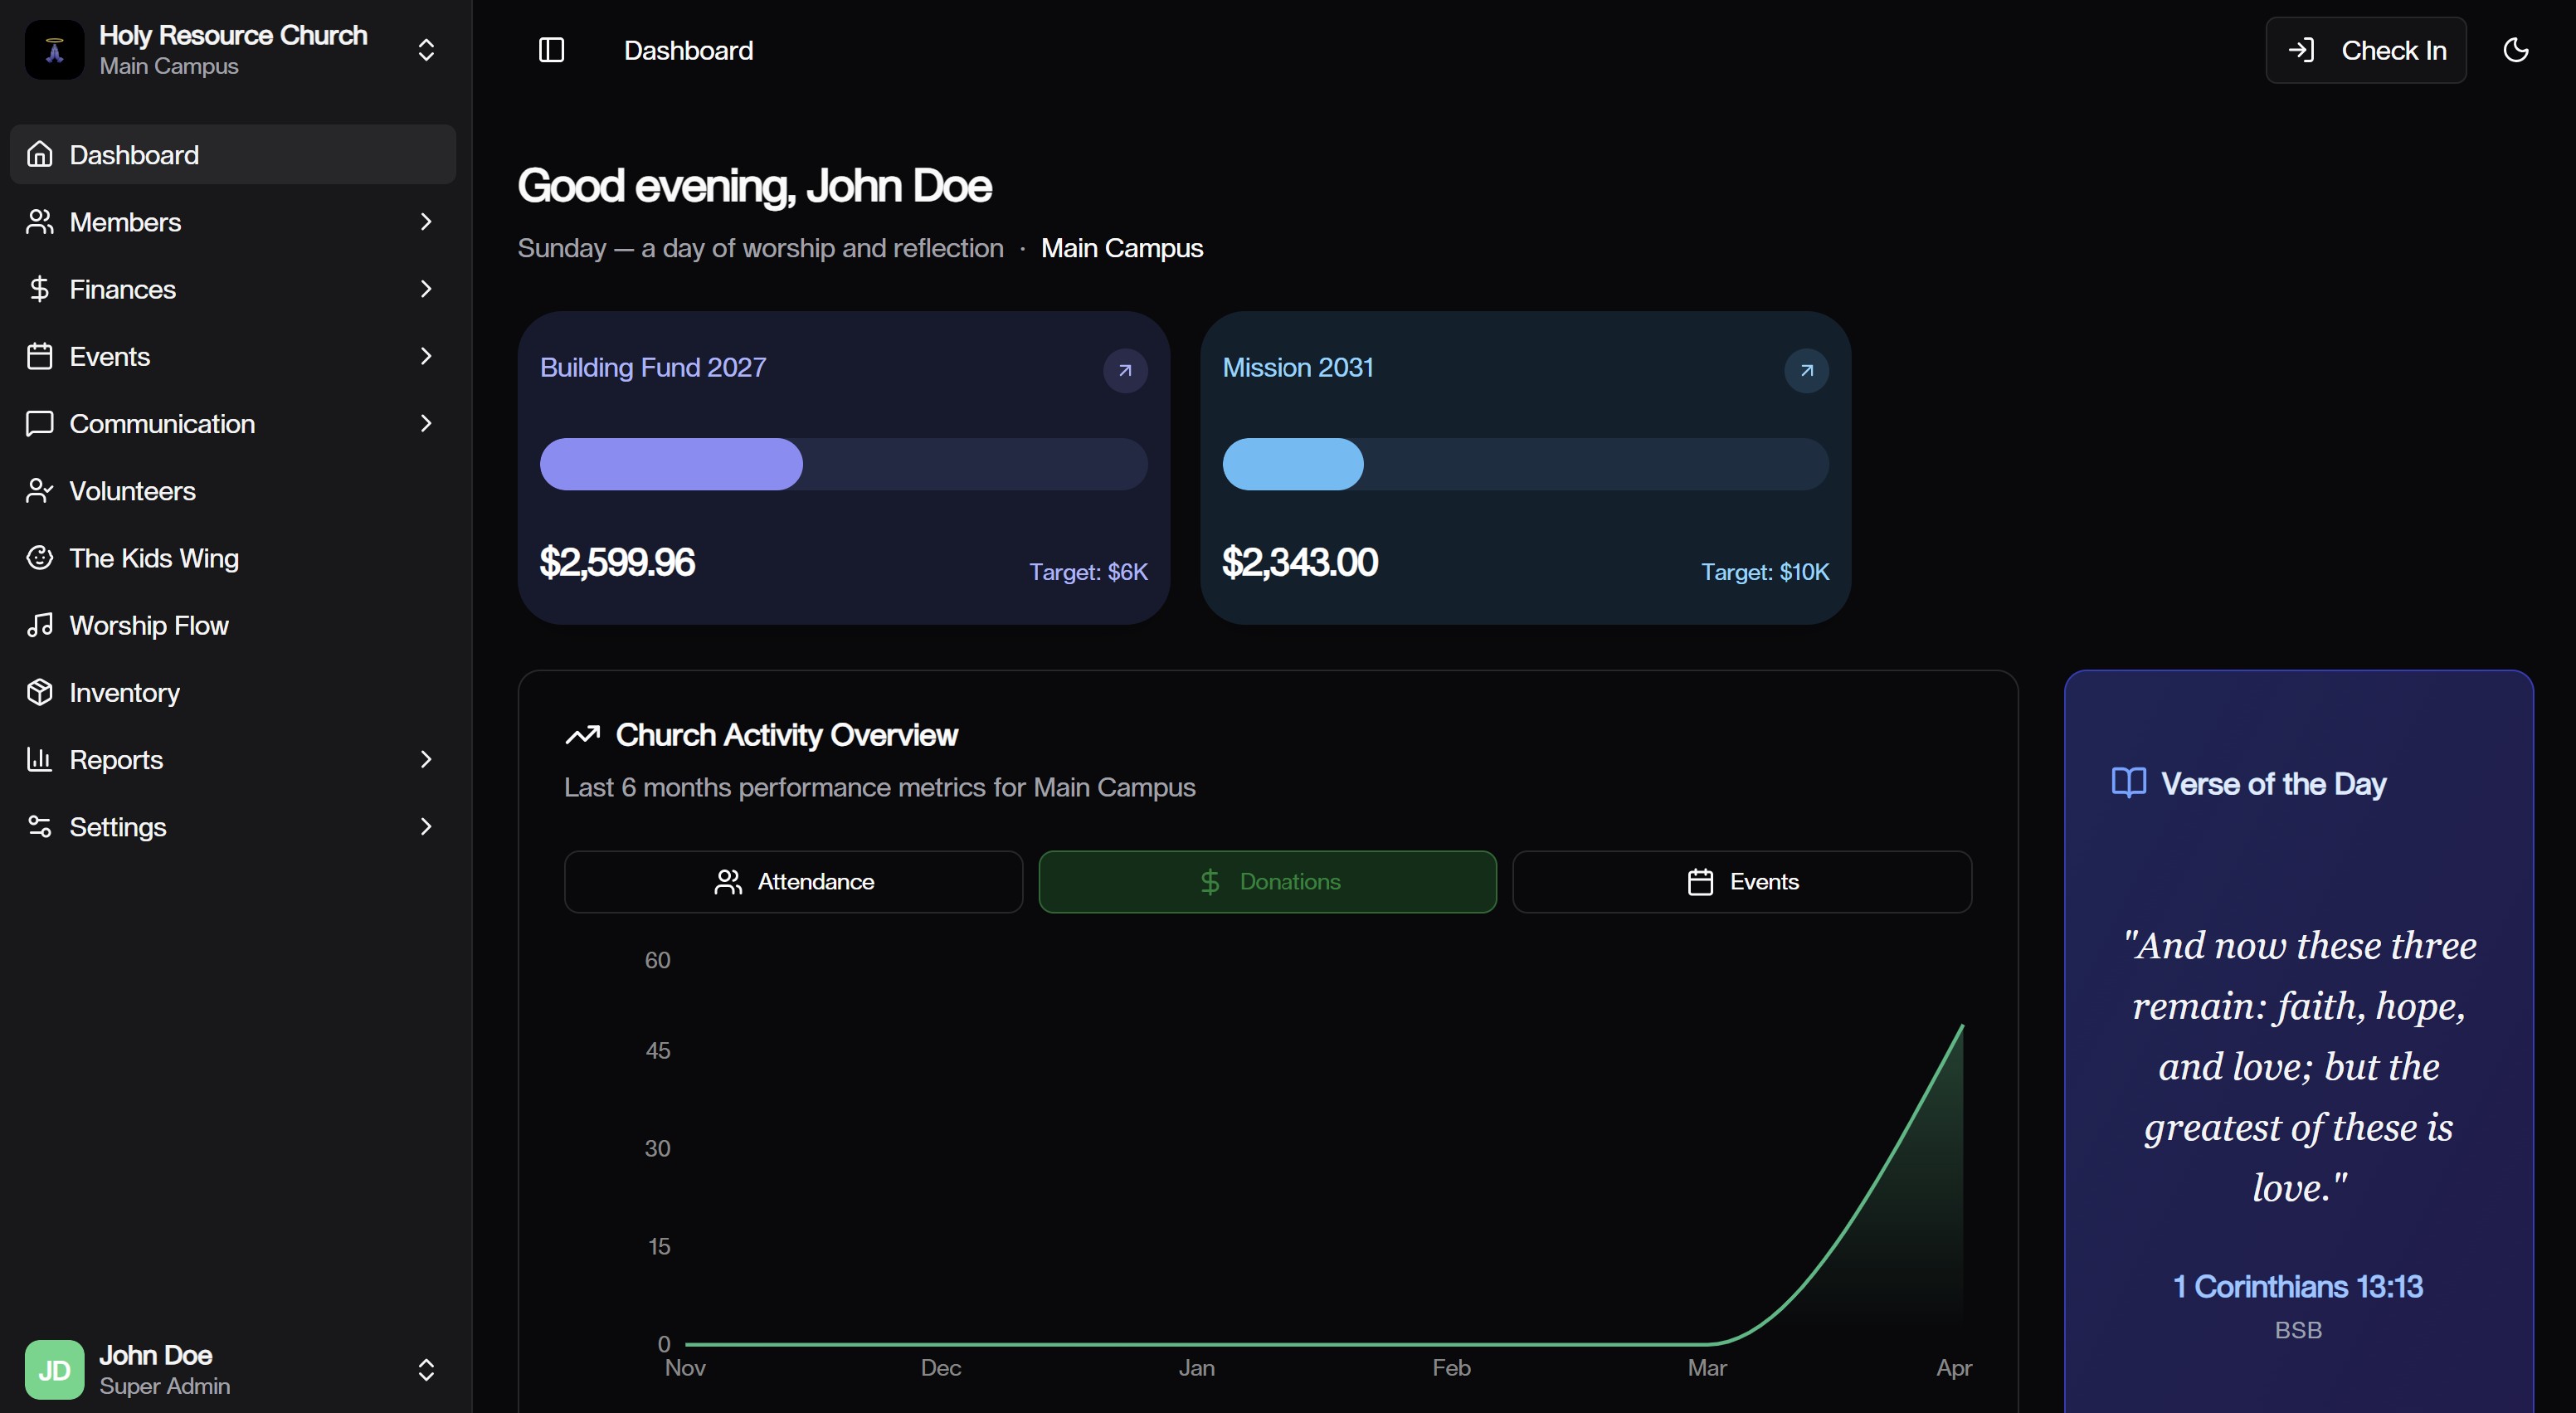
Task: Click the Mar label on chart axis
Action: pyautogui.click(x=1707, y=1367)
